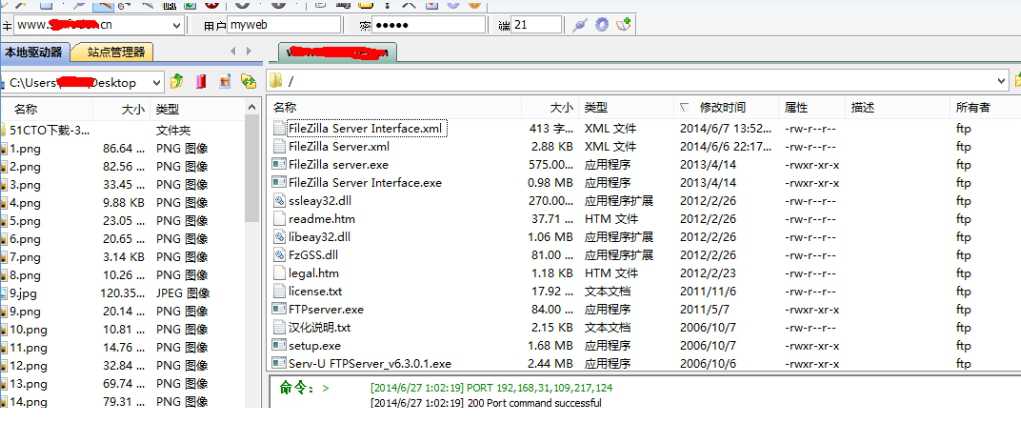Open the host address dropdown

(176, 25)
